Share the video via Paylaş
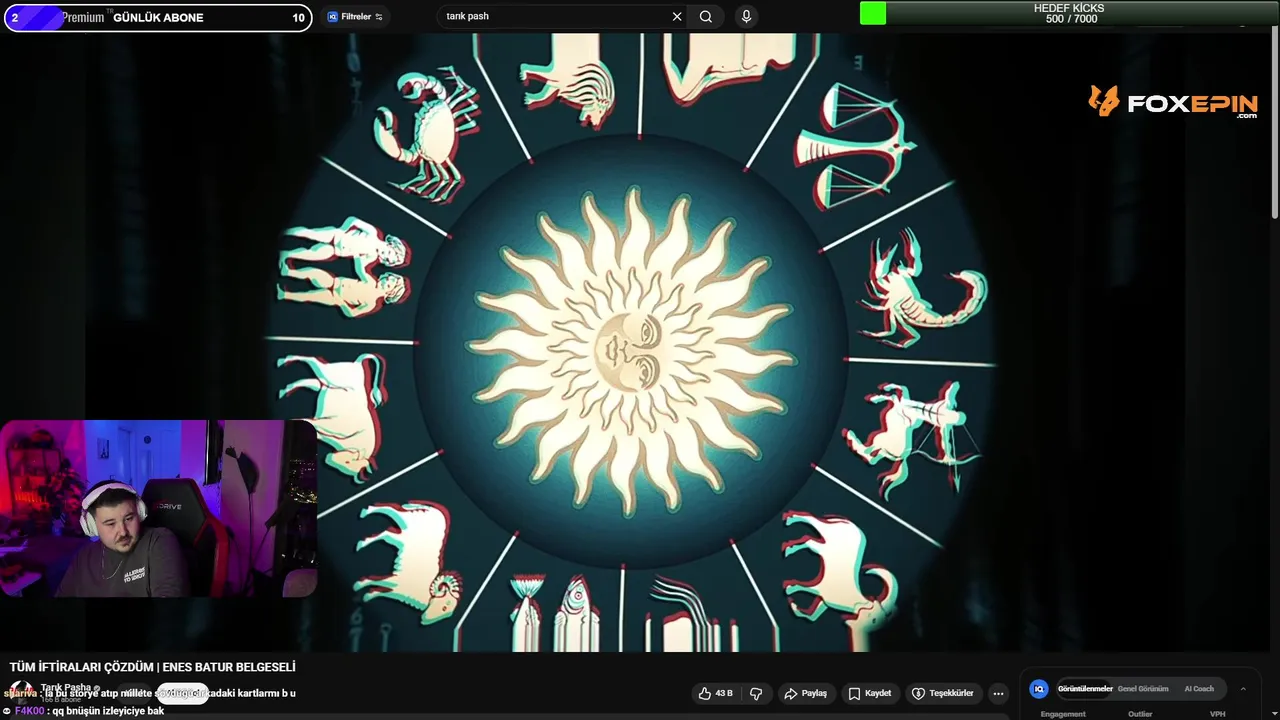 pyautogui.click(x=806, y=693)
